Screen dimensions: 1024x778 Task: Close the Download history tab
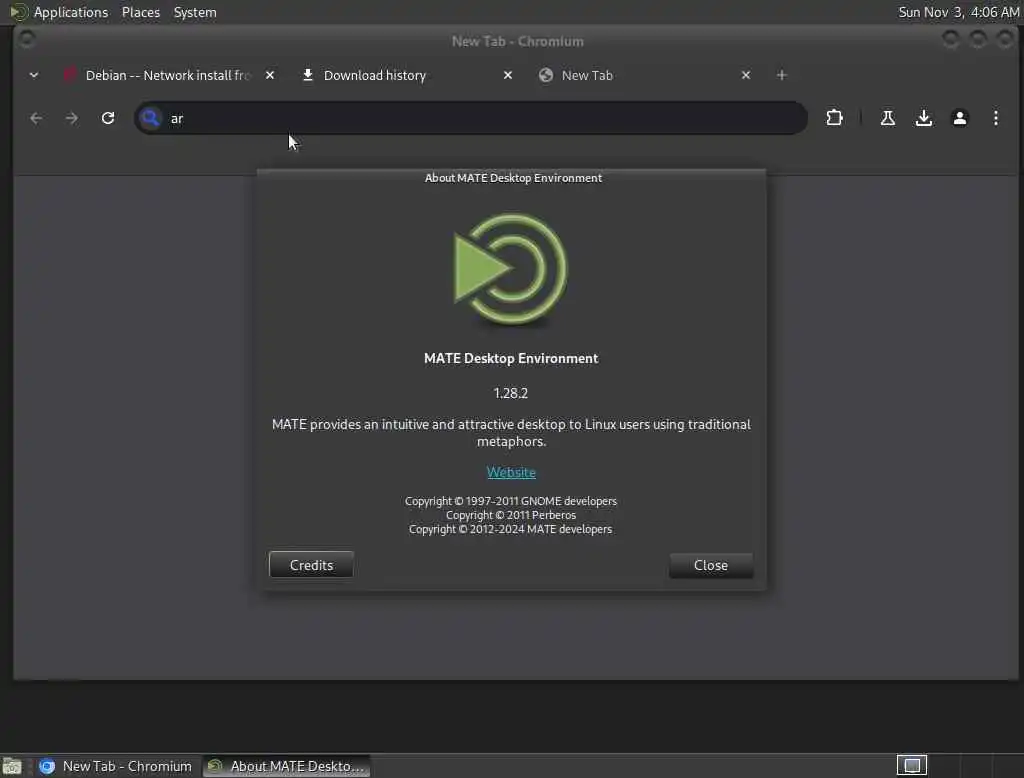coord(507,75)
